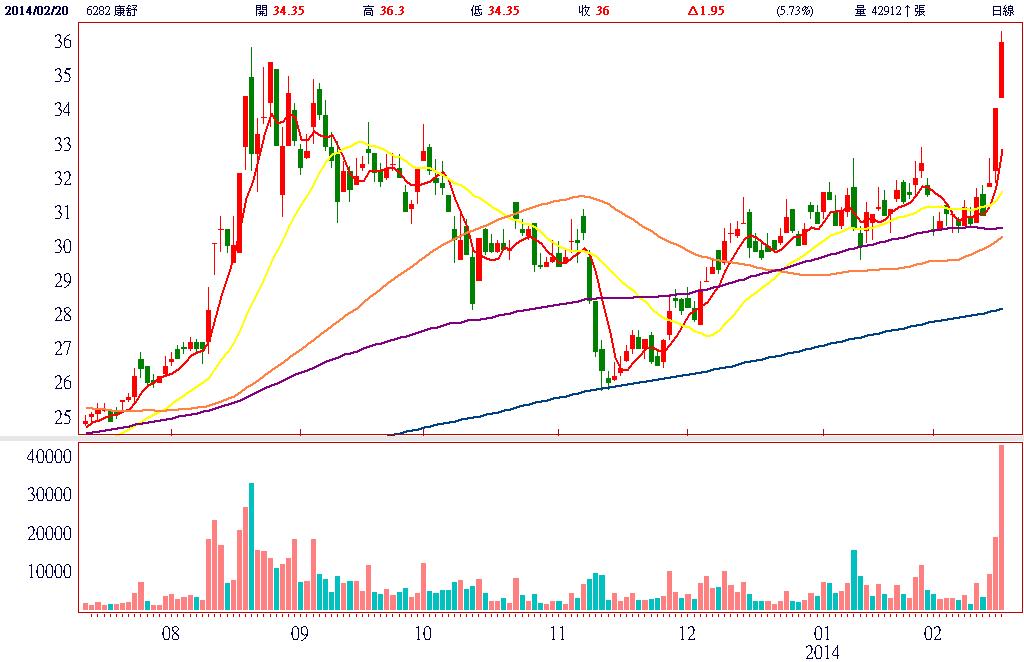Image resolution: width=1024 pixels, height=662 pixels.
Task: Select the 02 month marker on time axis
Action: (x=933, y=633)
